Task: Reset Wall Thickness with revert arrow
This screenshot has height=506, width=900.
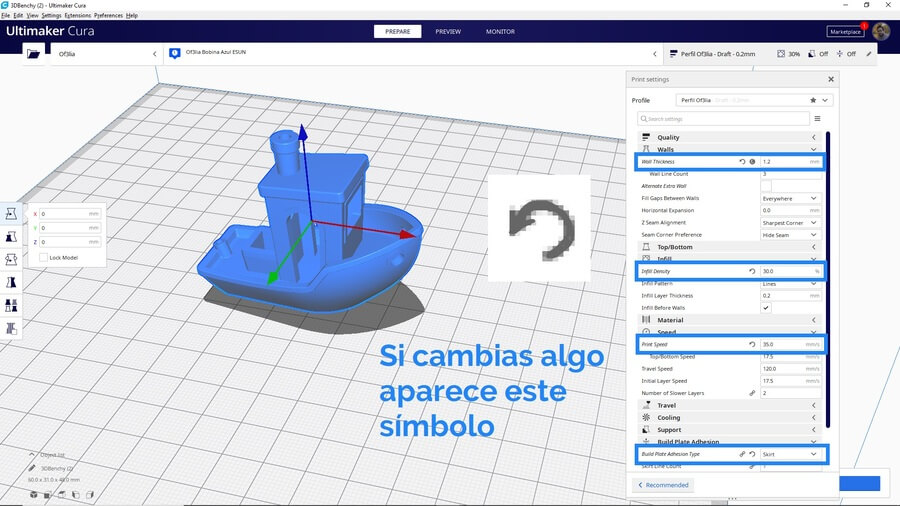Action: [x=742, y=161]
